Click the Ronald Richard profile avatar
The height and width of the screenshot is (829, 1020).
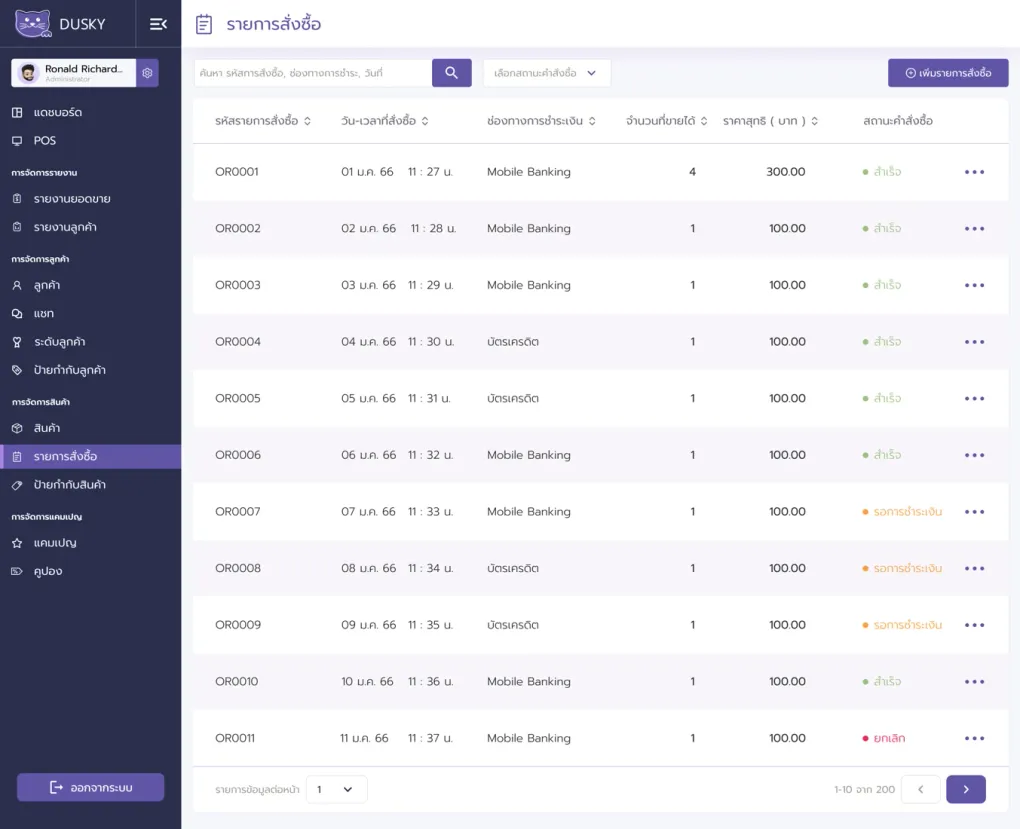click(x=28, y=73)
